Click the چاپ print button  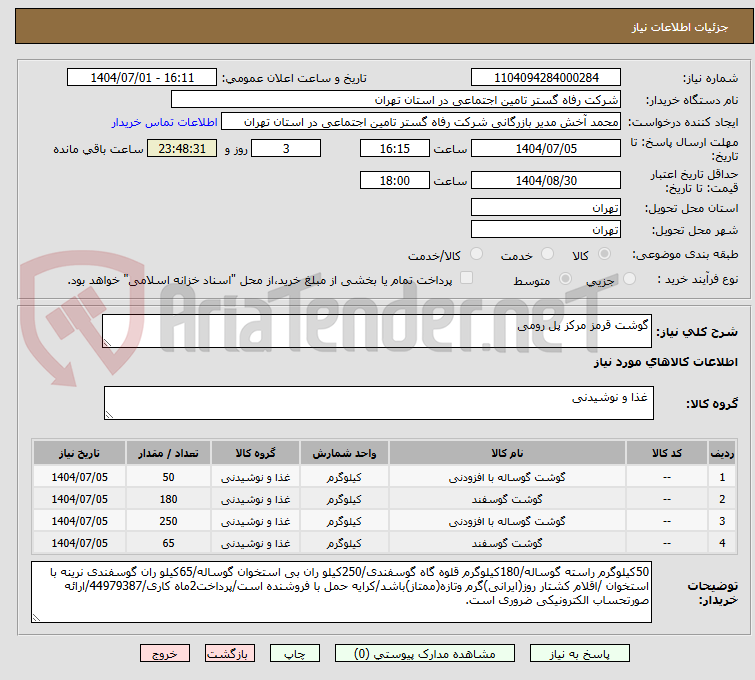295,654
